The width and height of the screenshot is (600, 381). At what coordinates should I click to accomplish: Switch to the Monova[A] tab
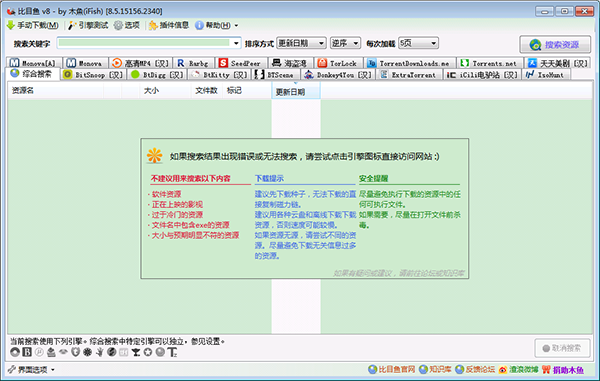click(x=34, y=63)
